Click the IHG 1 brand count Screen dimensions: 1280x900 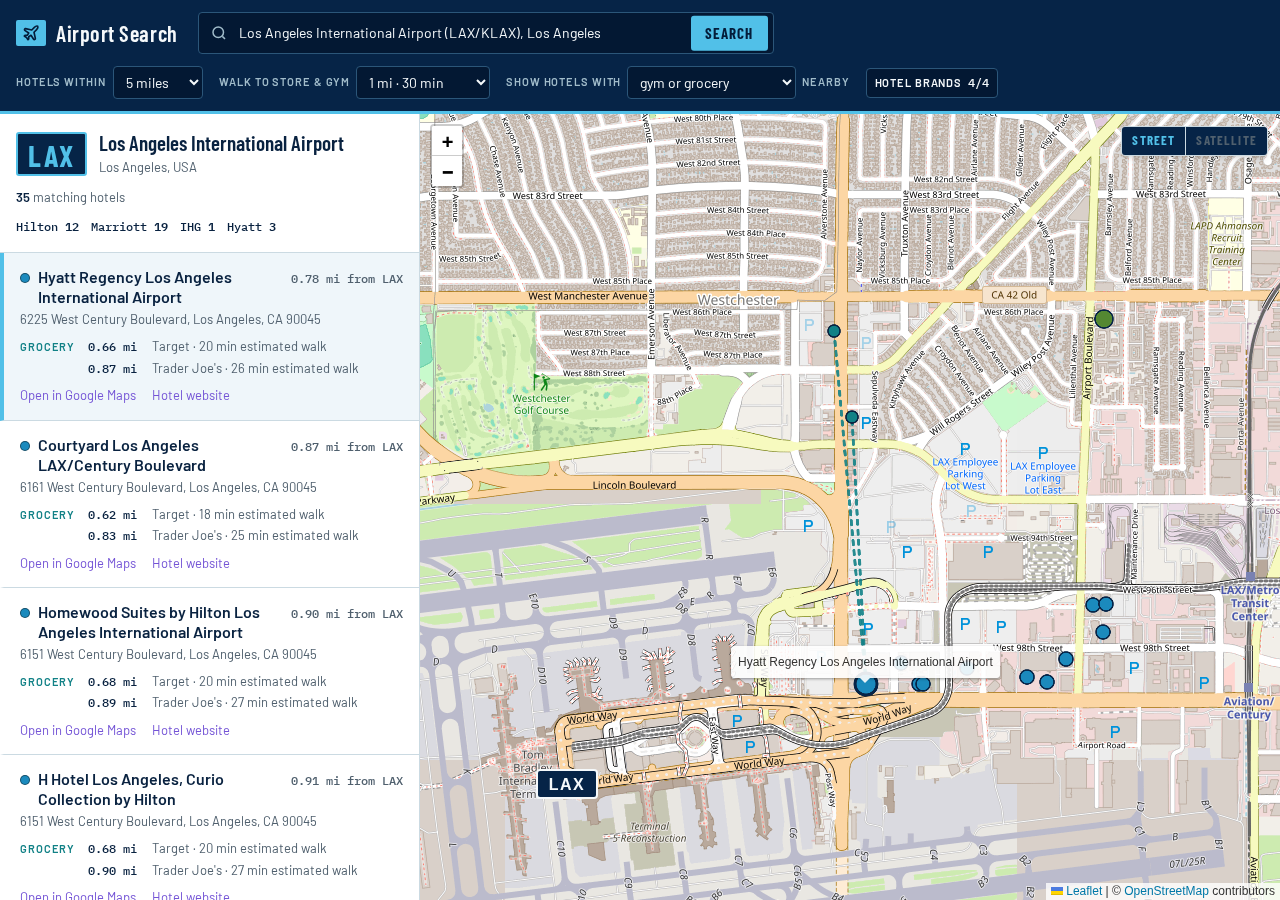pos(198,227)
